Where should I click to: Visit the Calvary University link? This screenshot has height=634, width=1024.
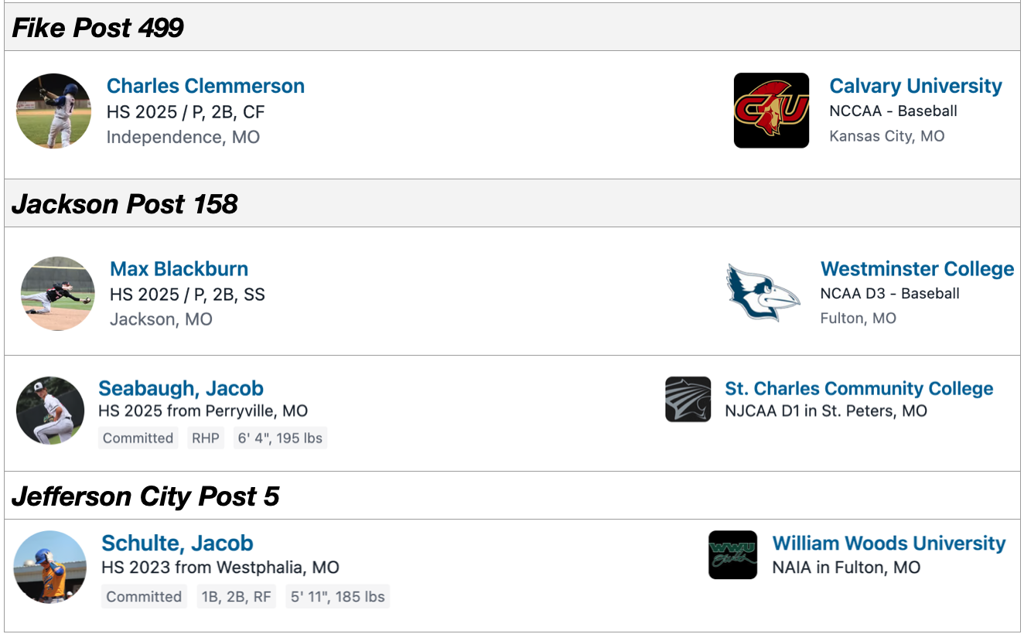(915, 86)
